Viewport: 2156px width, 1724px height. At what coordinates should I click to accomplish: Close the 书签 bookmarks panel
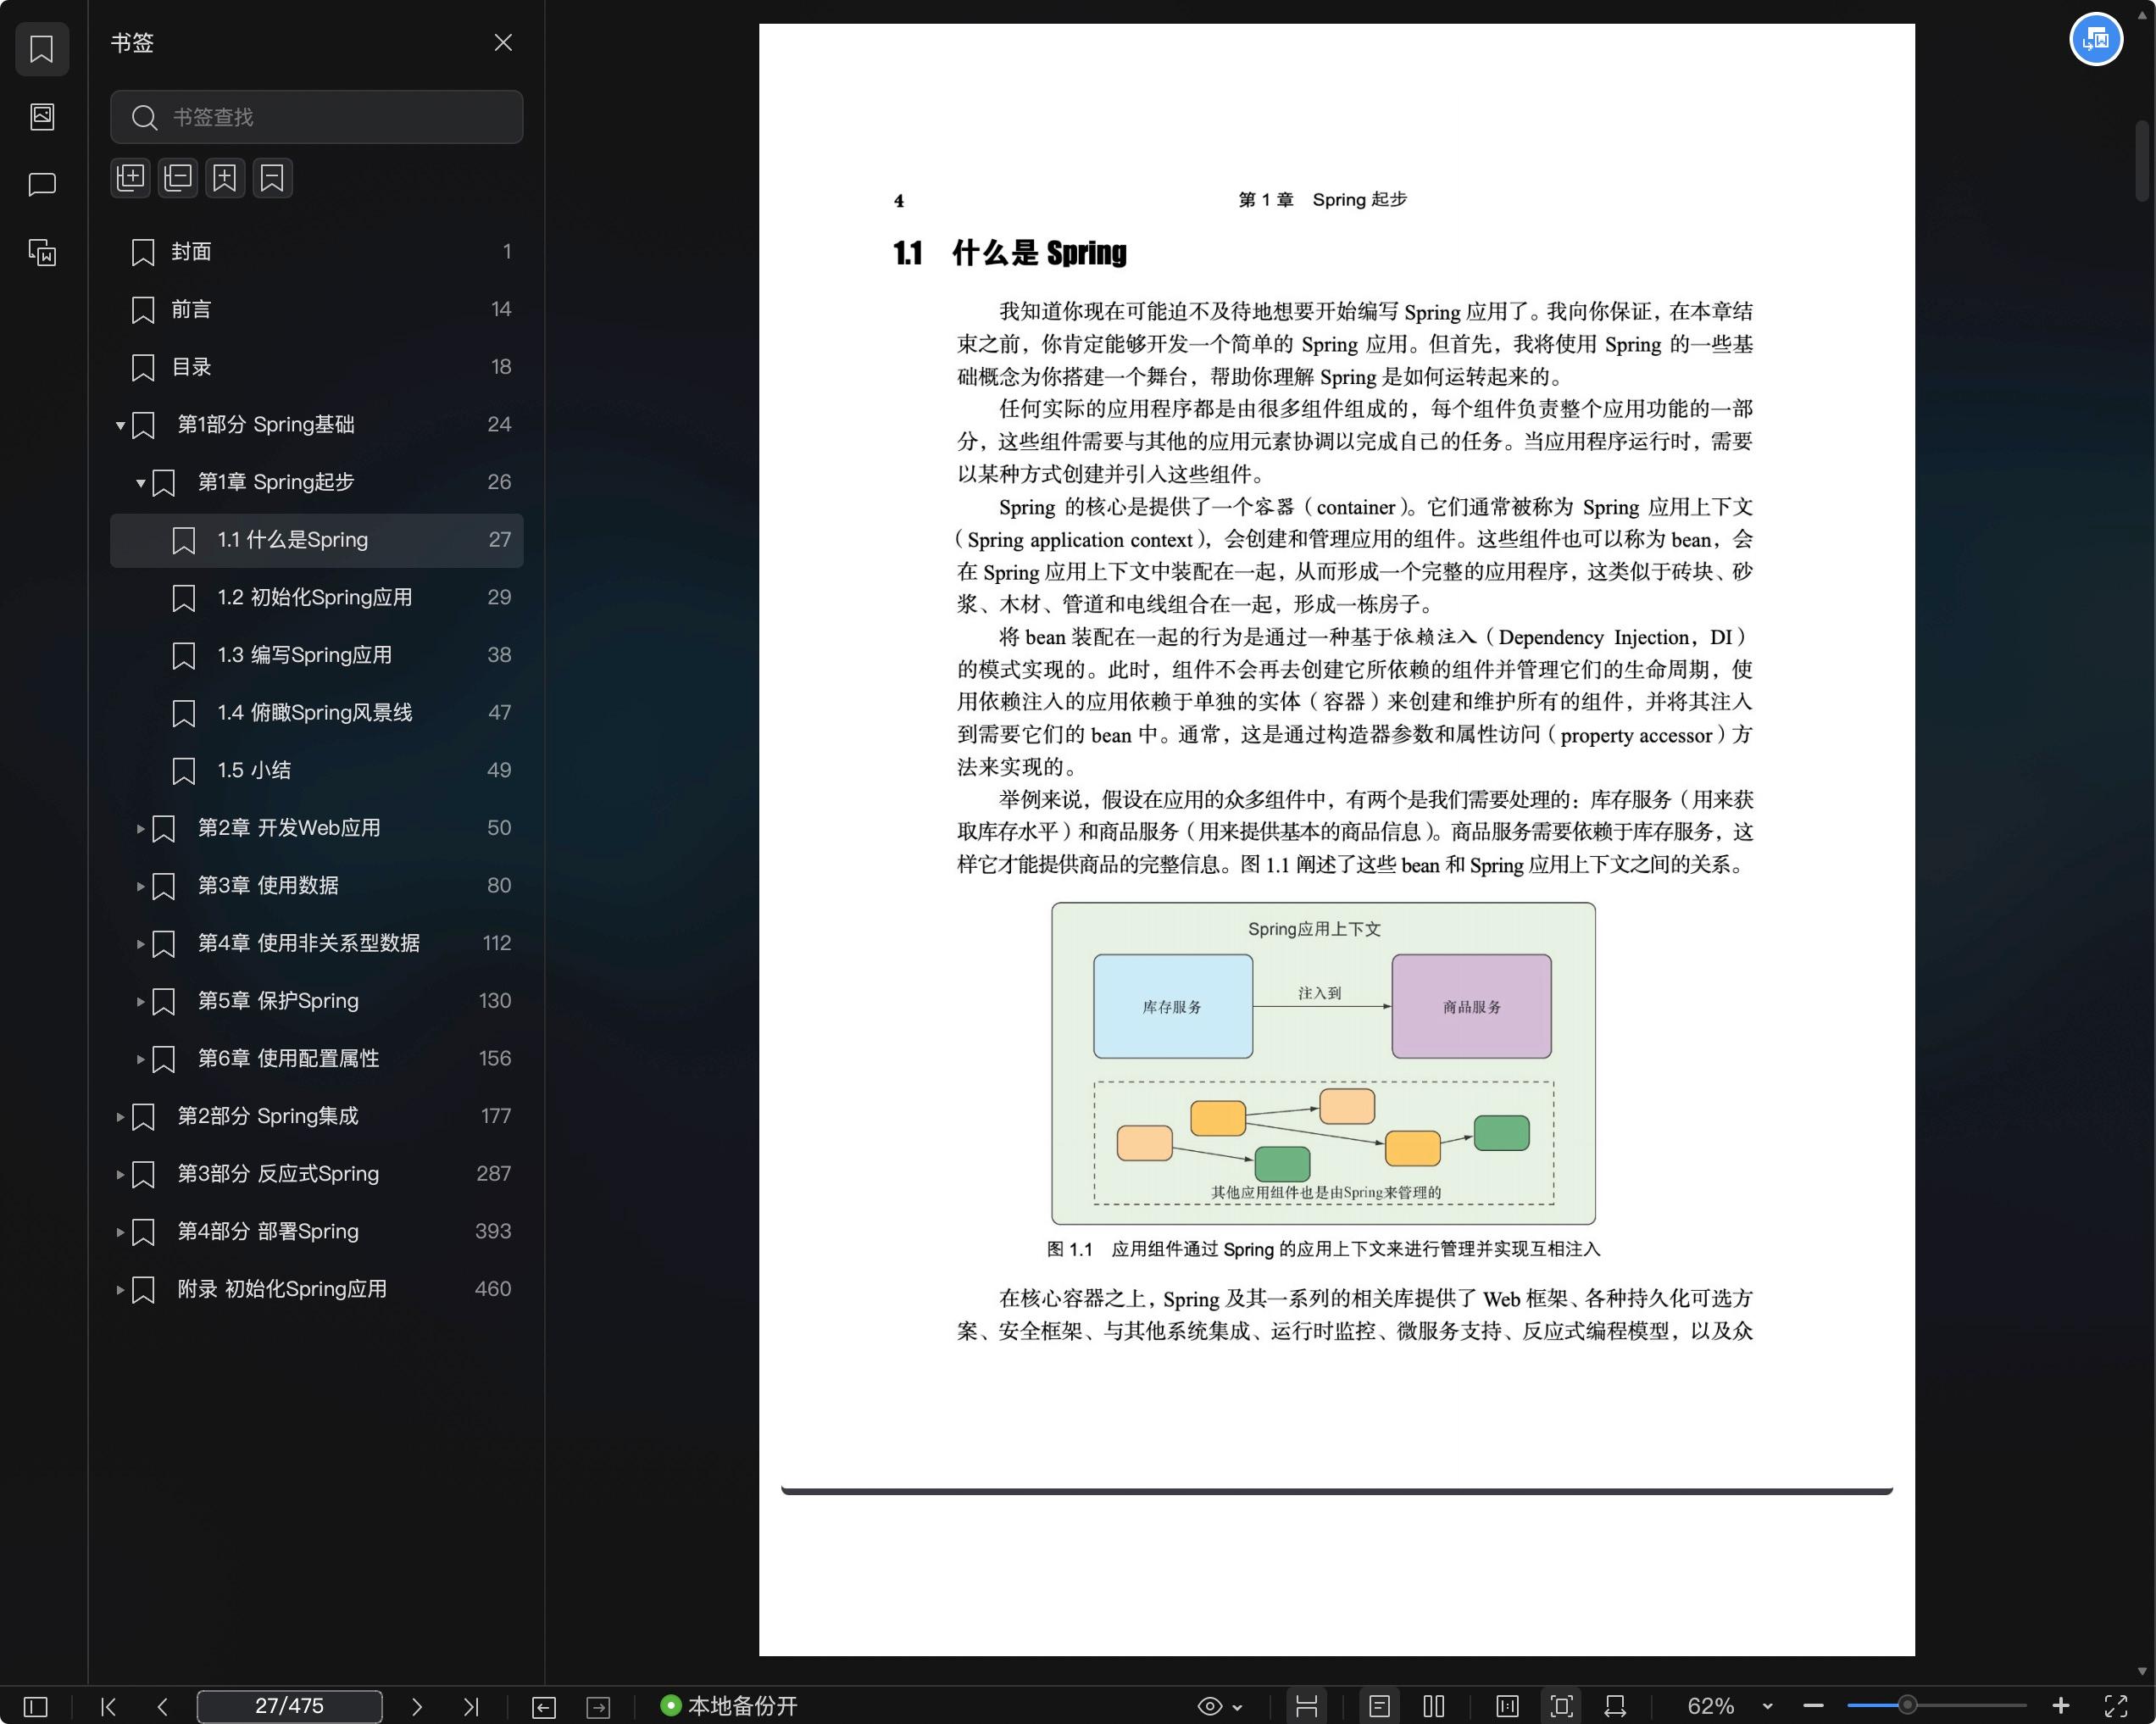click(x=503, y=42)
